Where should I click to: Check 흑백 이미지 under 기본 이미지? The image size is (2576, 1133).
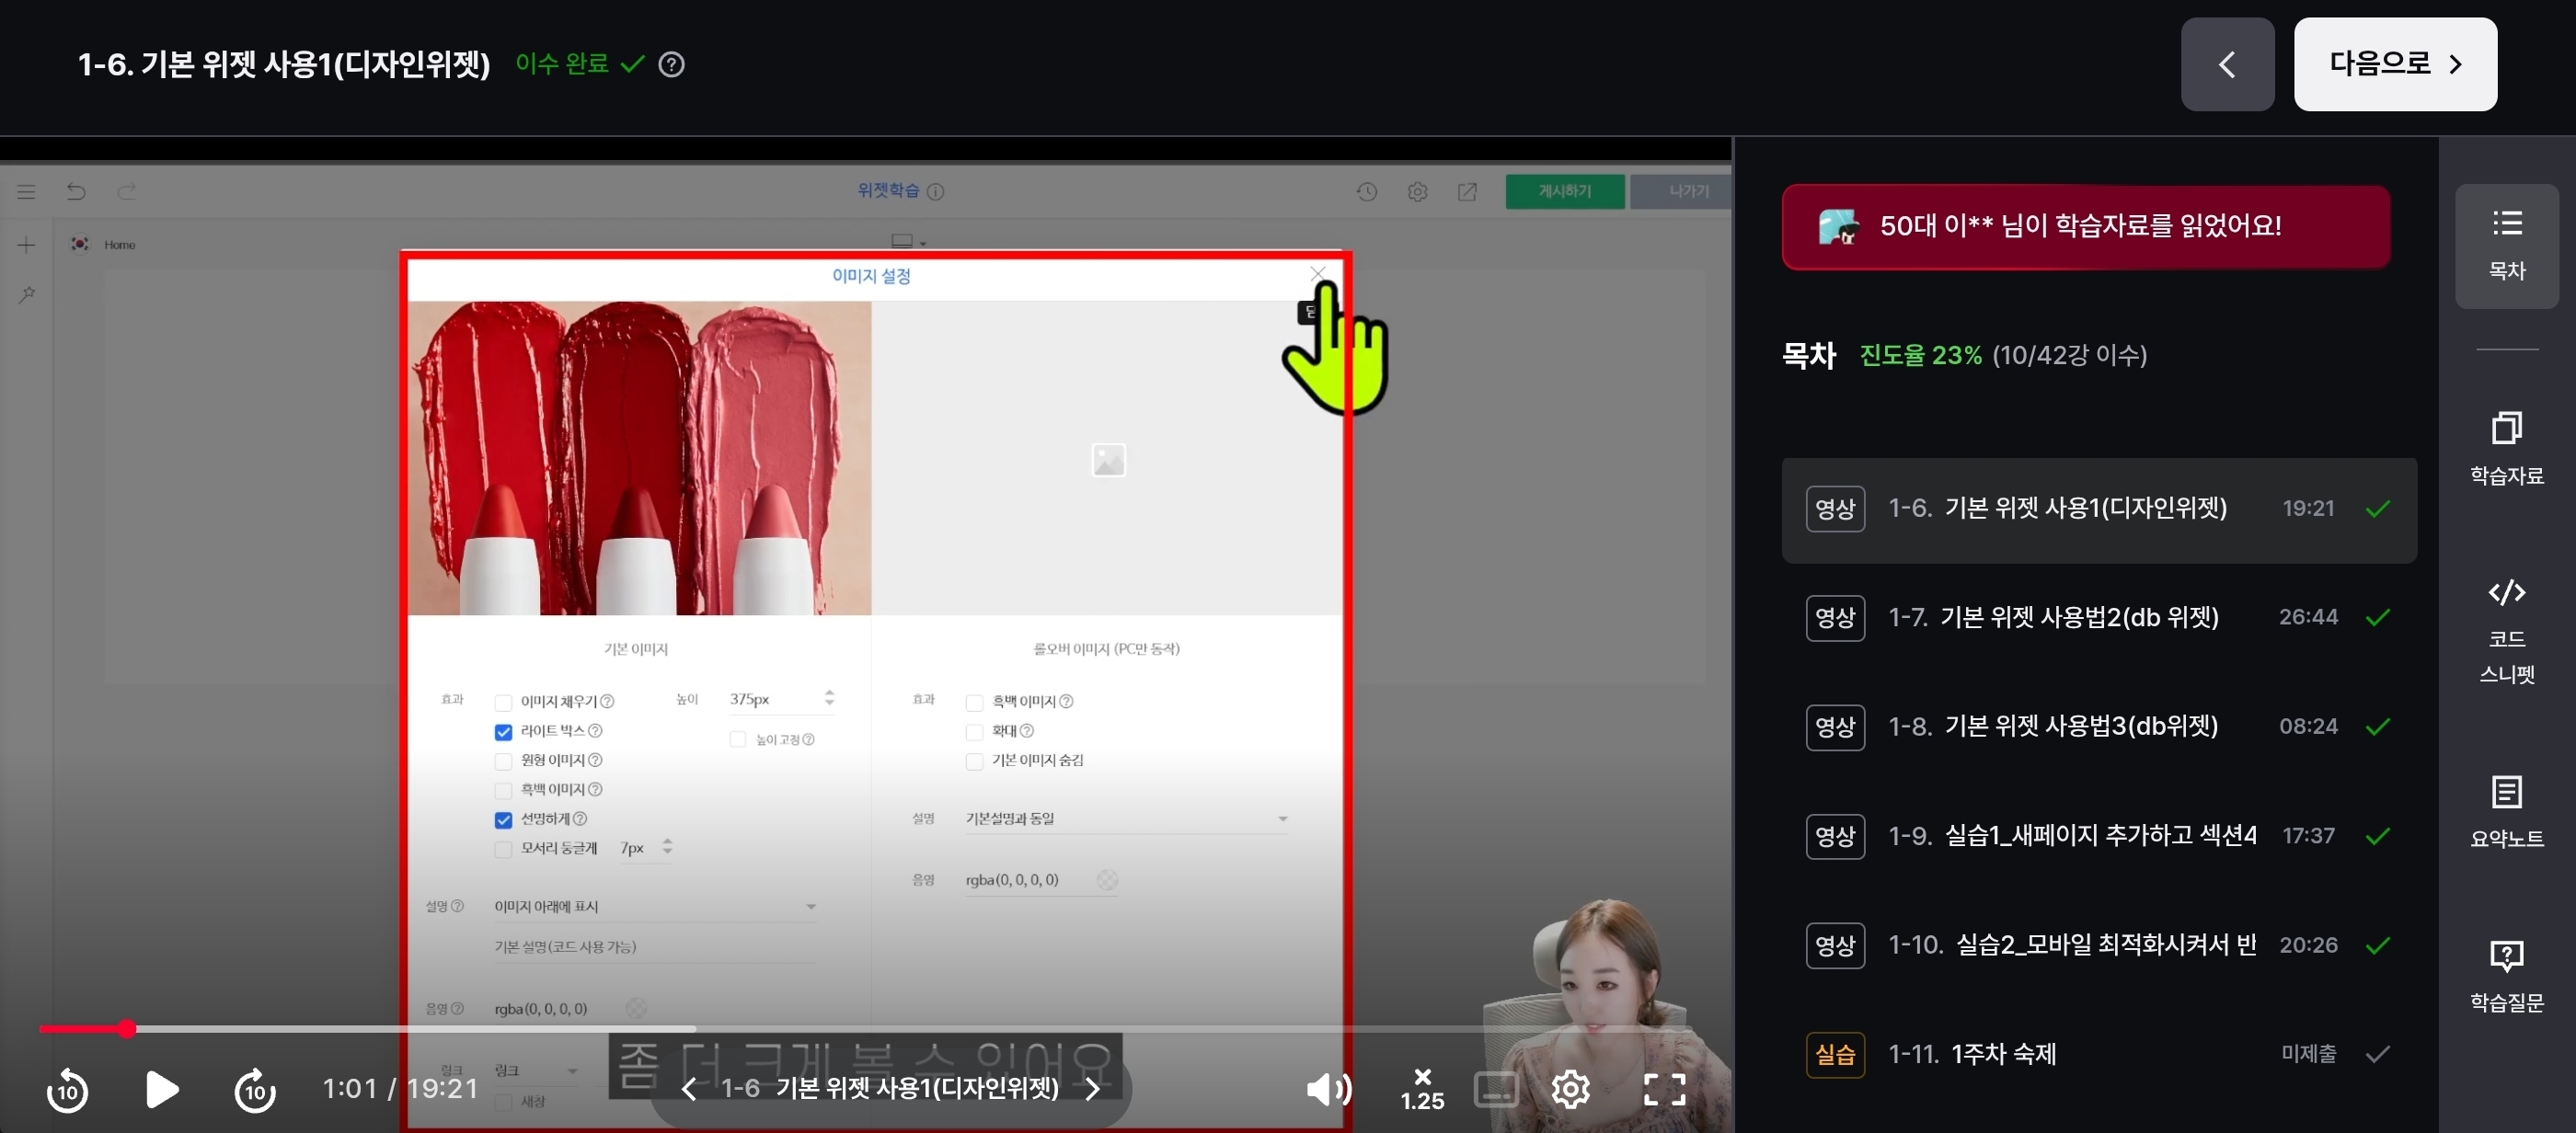[x=503, y=790]
